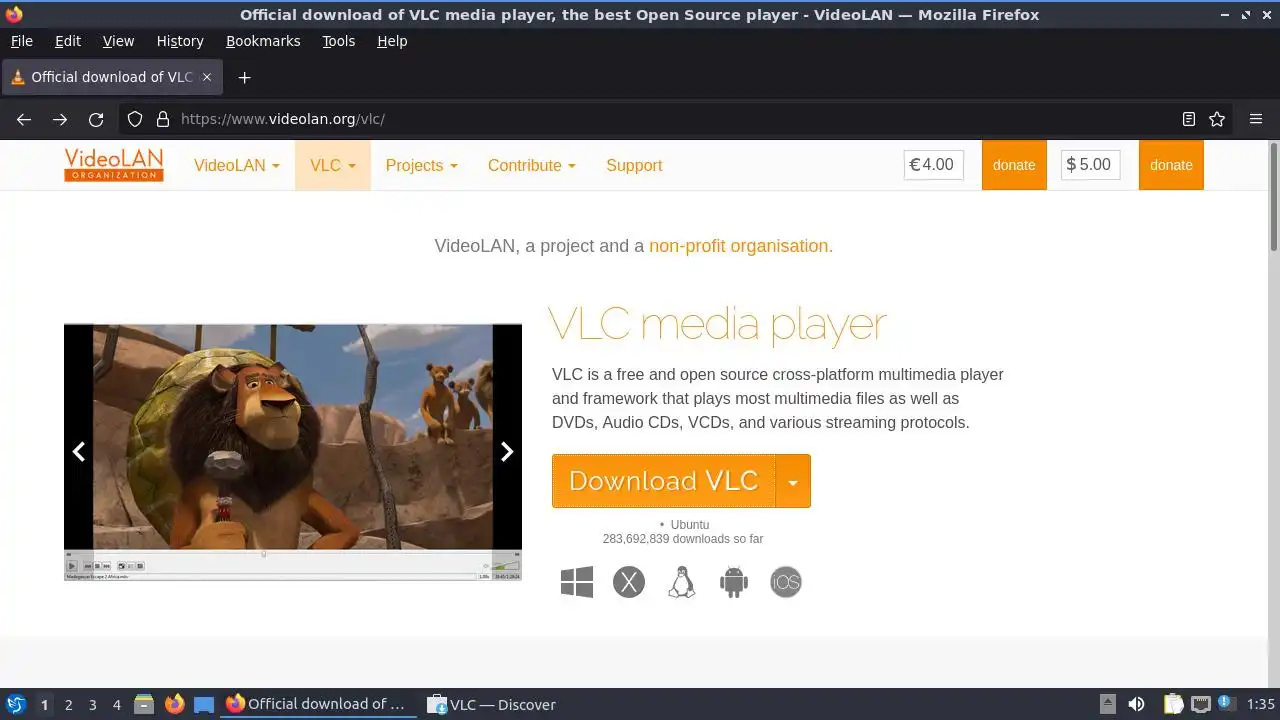
Task: Open network status tray icon
Action: coord(1201,704)
